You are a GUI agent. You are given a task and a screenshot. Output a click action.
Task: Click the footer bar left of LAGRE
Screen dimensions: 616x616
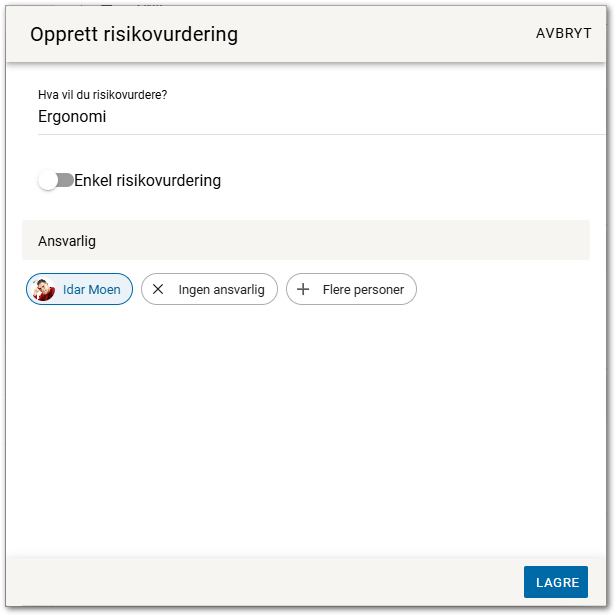pos(260,582)
